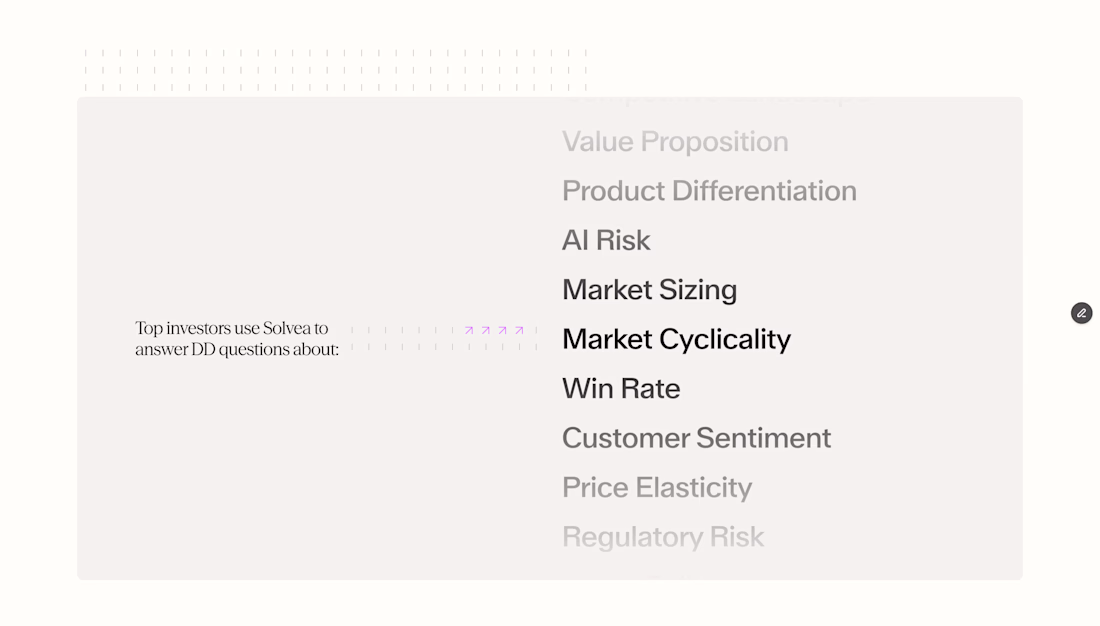Image resolution: width=1100 pixels, height=626 pixels.
Task: Select the Value Proposition topic
Action: coord(675,142)
